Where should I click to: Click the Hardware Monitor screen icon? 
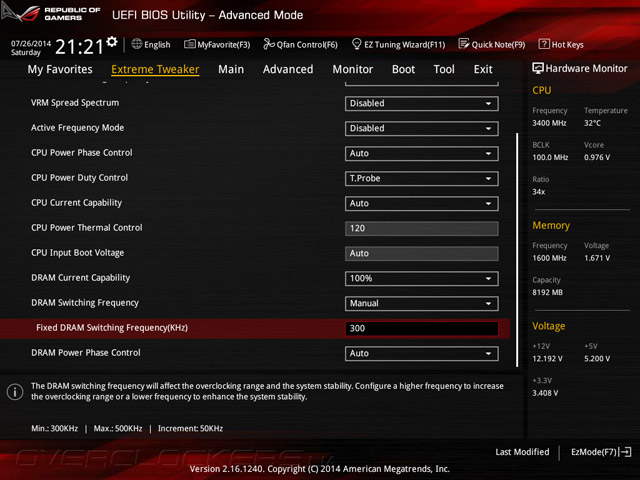coord(538,68)
